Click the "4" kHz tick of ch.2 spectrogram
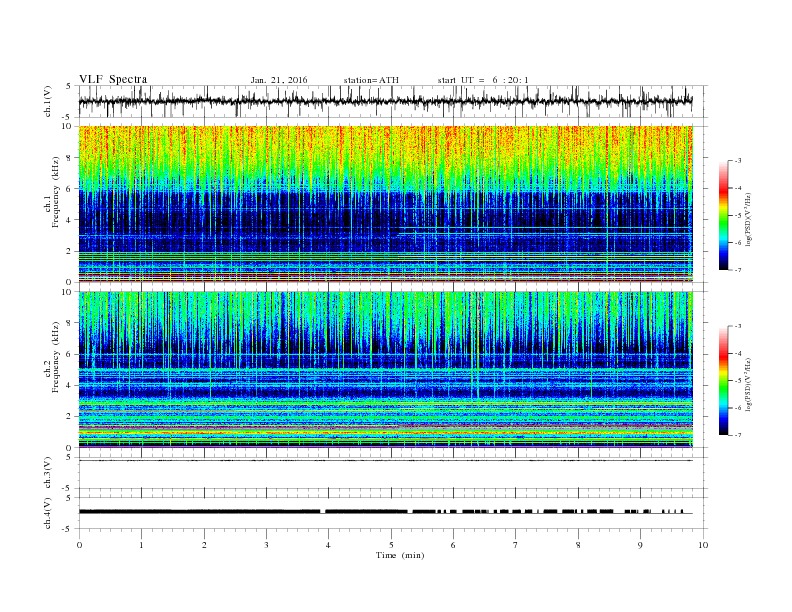792x612 pixels. pyautogui.click(x=69, y=385)
